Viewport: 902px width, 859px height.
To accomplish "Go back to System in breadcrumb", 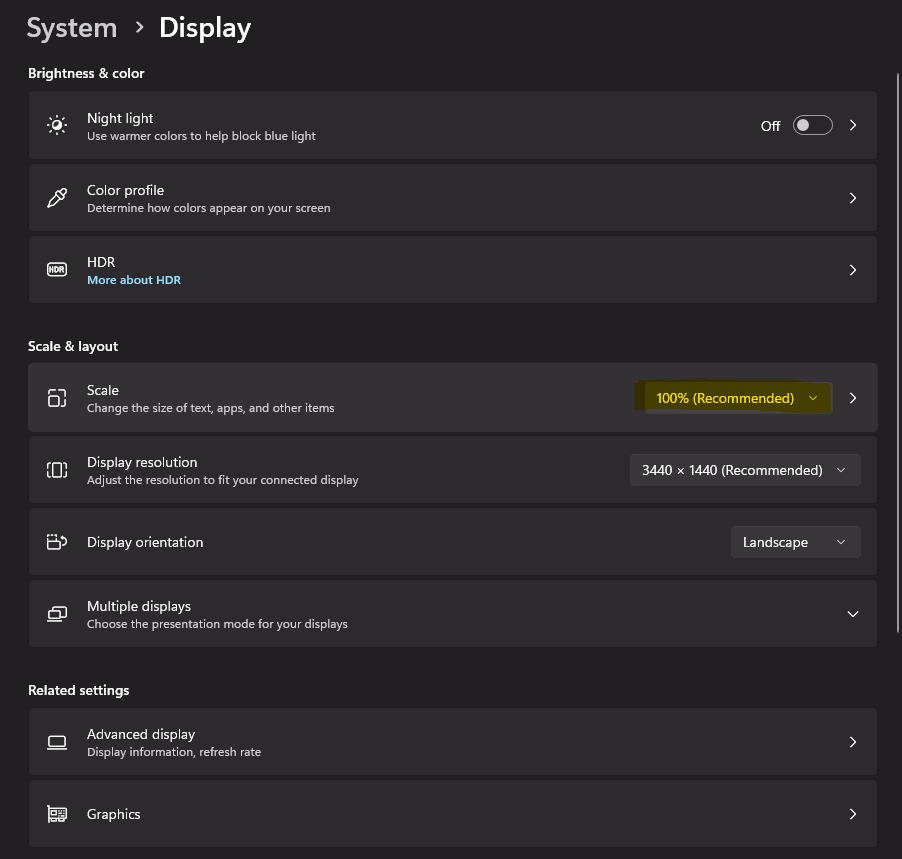I will (71, 28).
